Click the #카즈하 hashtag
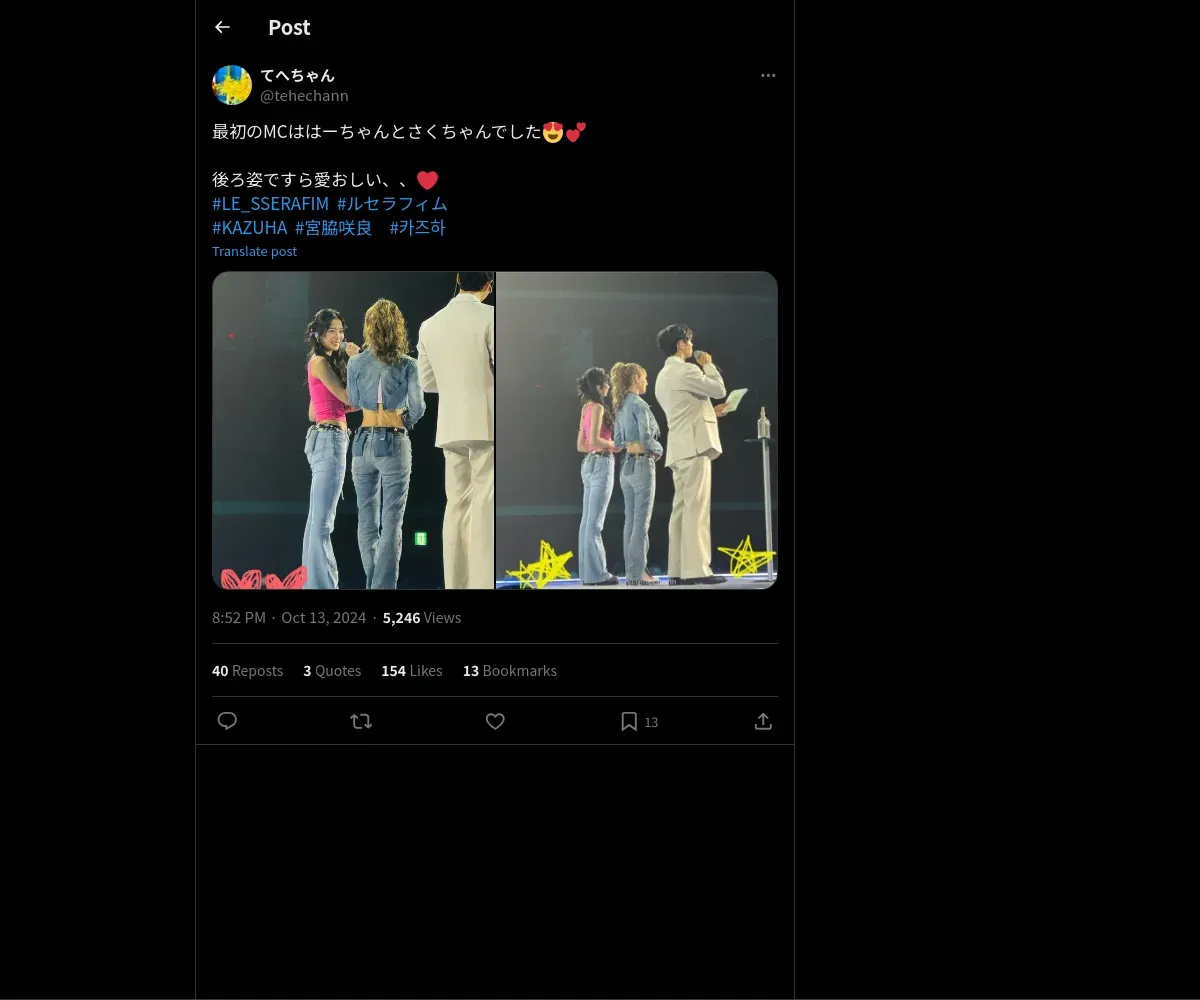Screen dimensions: 1200x1000 click(x=417, y=228)
